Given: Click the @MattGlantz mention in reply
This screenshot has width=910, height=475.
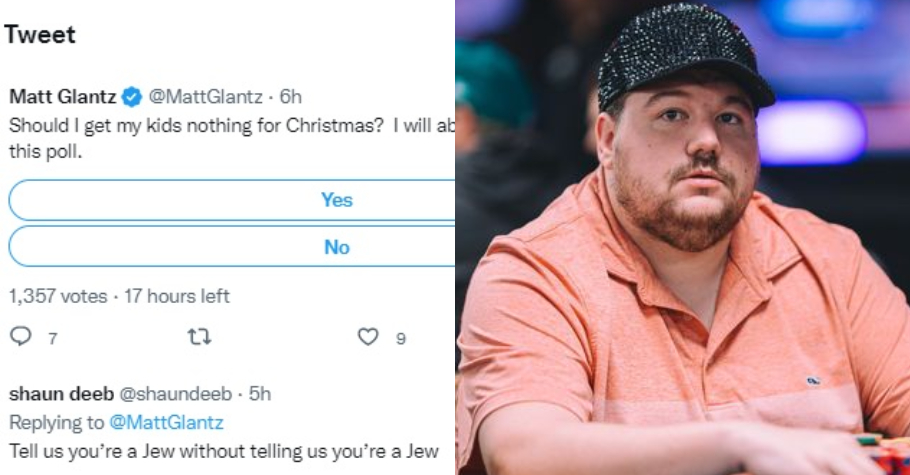Looking at the screenshot, I should (x=167, y=422).
